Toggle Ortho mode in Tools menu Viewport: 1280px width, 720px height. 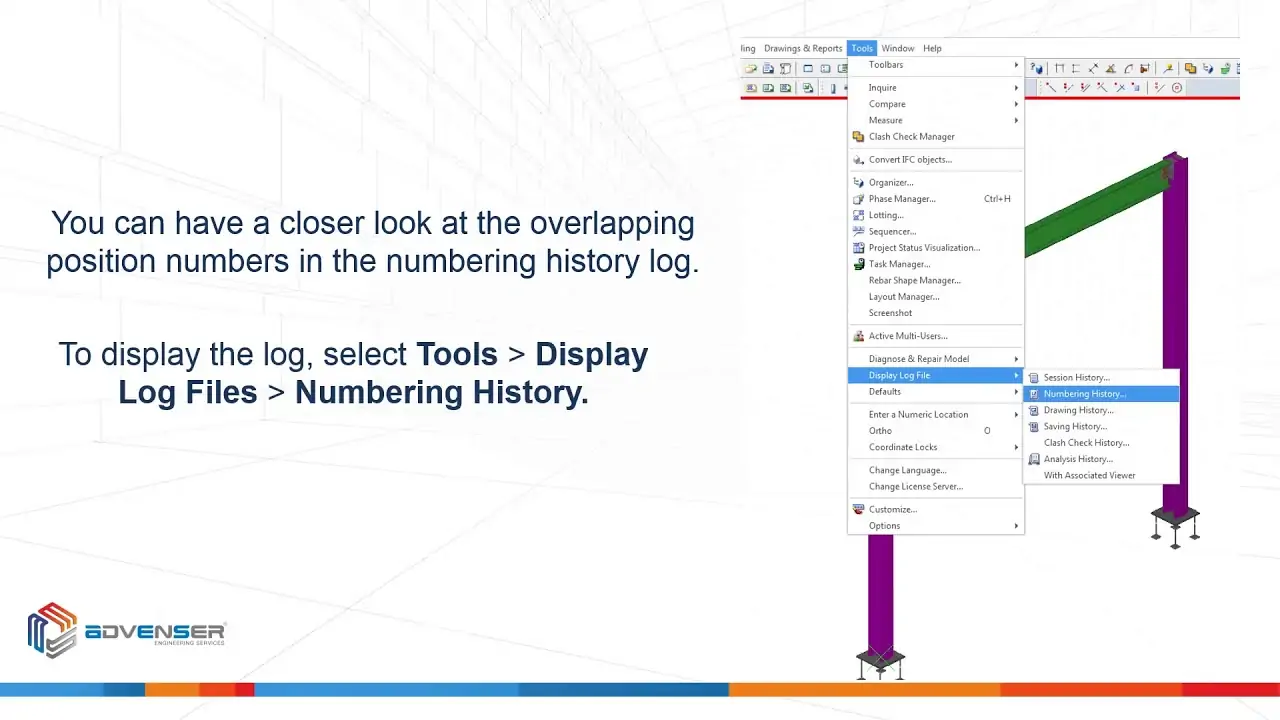[880, 431]
